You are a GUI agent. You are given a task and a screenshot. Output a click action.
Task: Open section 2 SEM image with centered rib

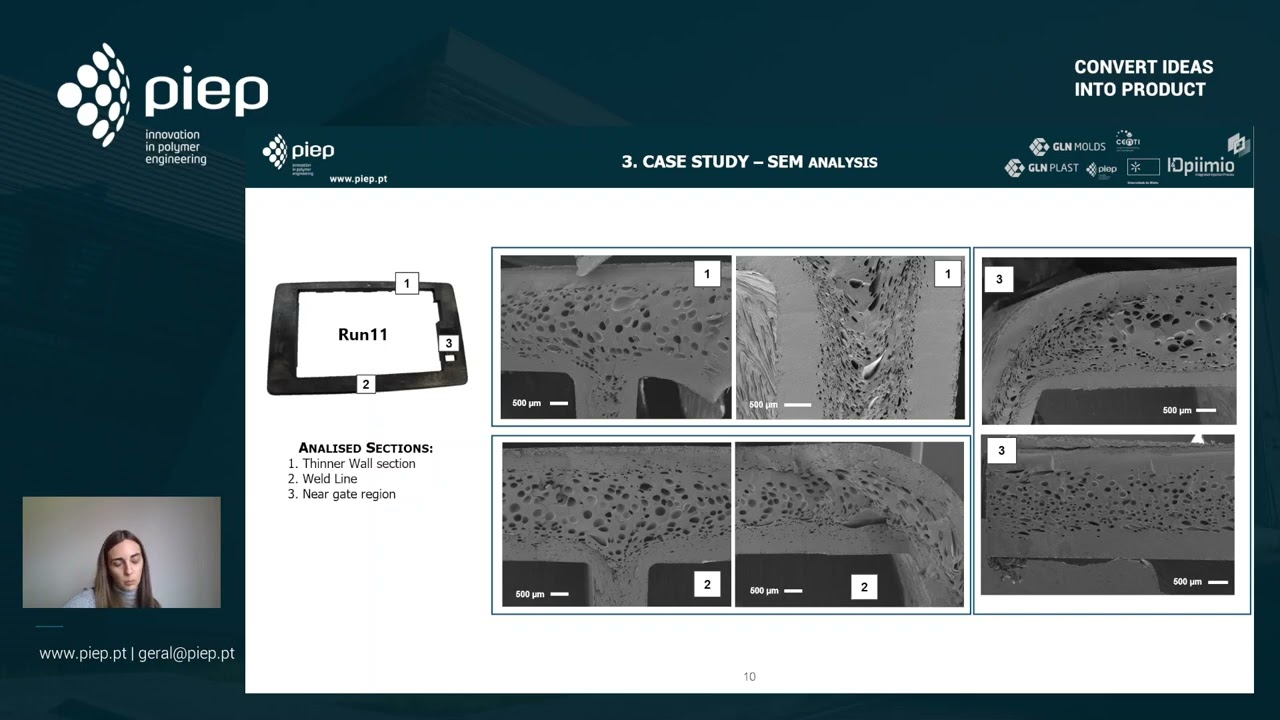pos(616,524)
